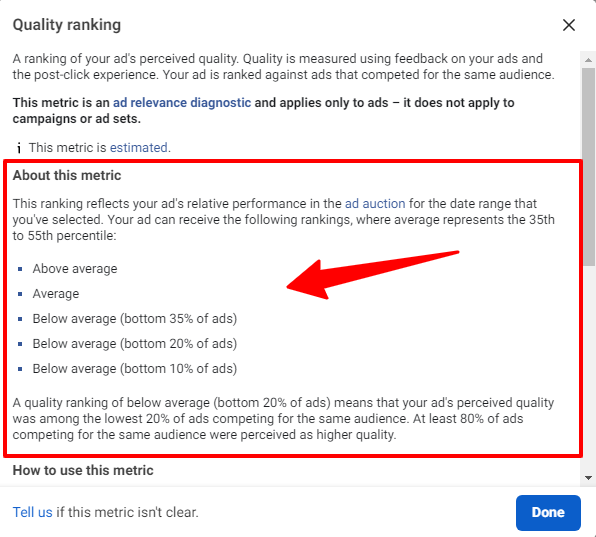Click the 'About this metric' heading
The width and height of the screenshot is (596, 537).
[x=67, y=175]
